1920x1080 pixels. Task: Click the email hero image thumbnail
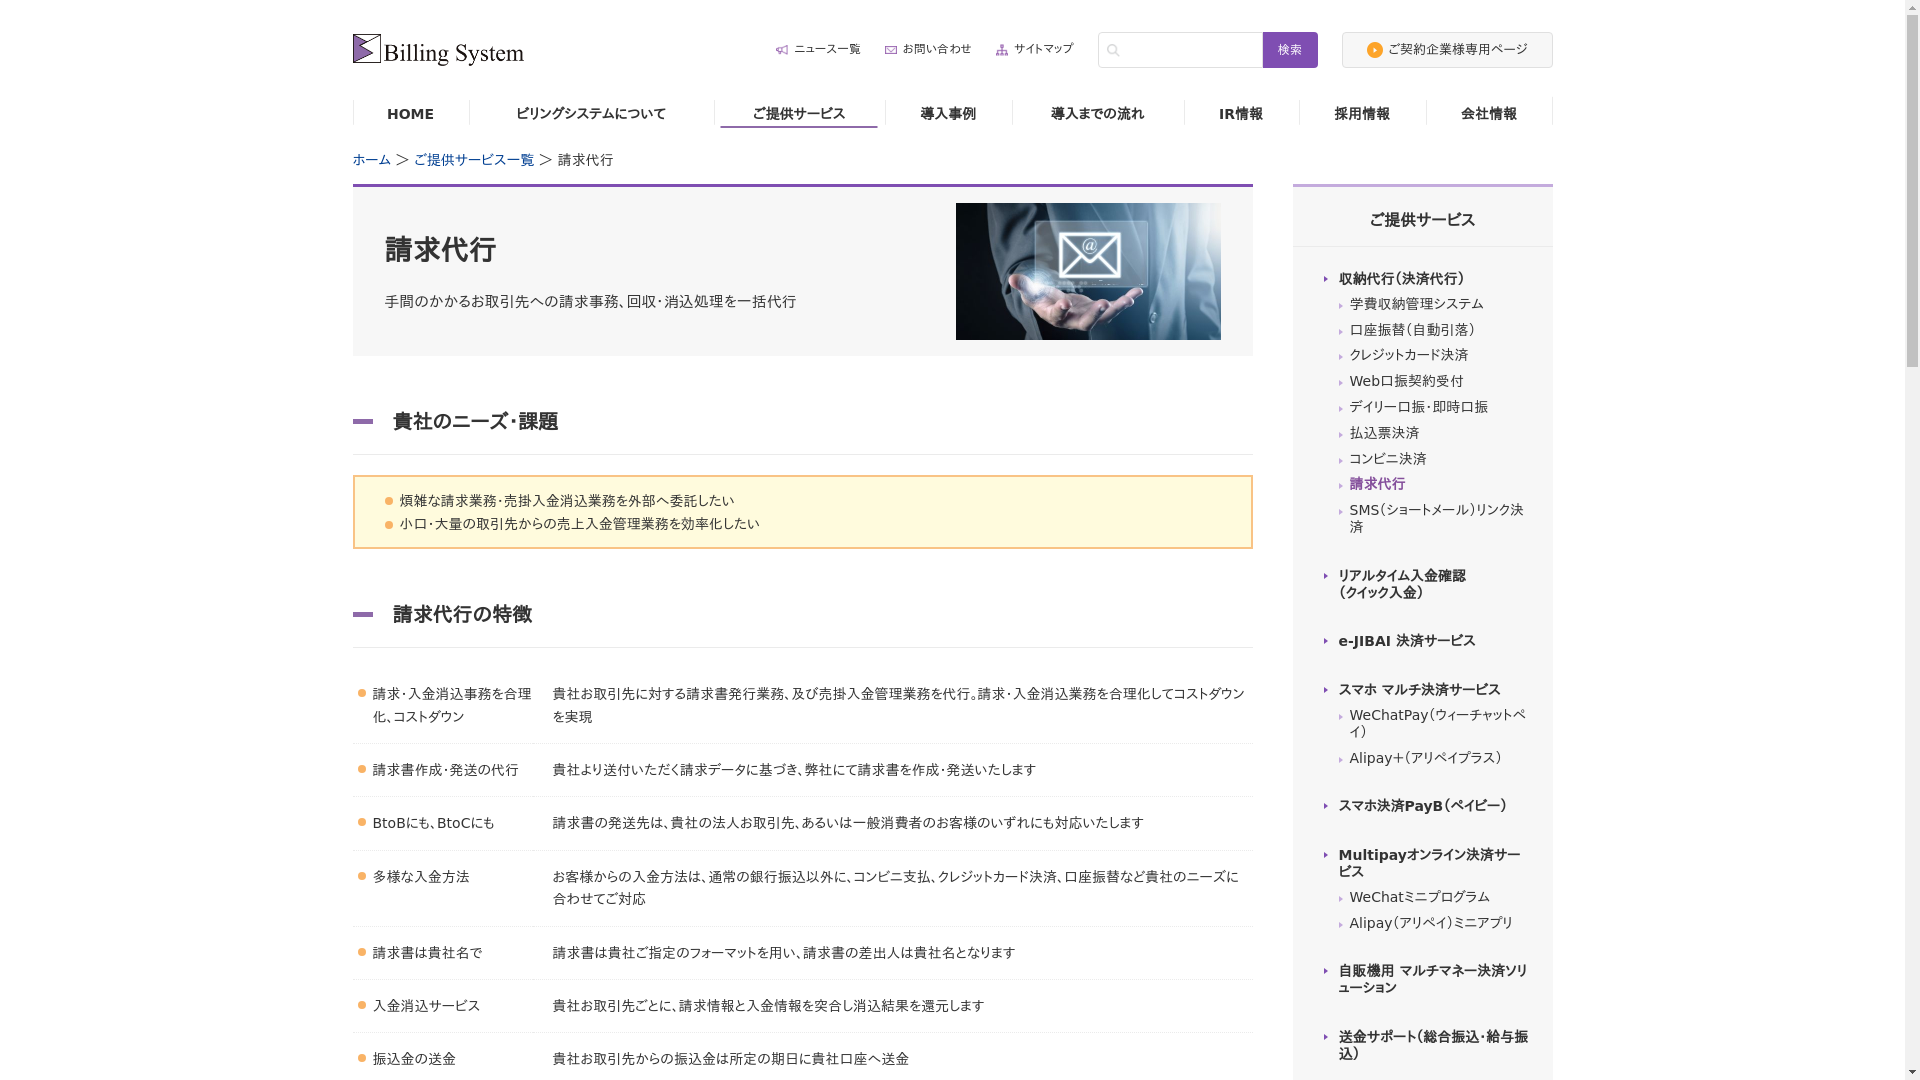(x=1088, y=271)
